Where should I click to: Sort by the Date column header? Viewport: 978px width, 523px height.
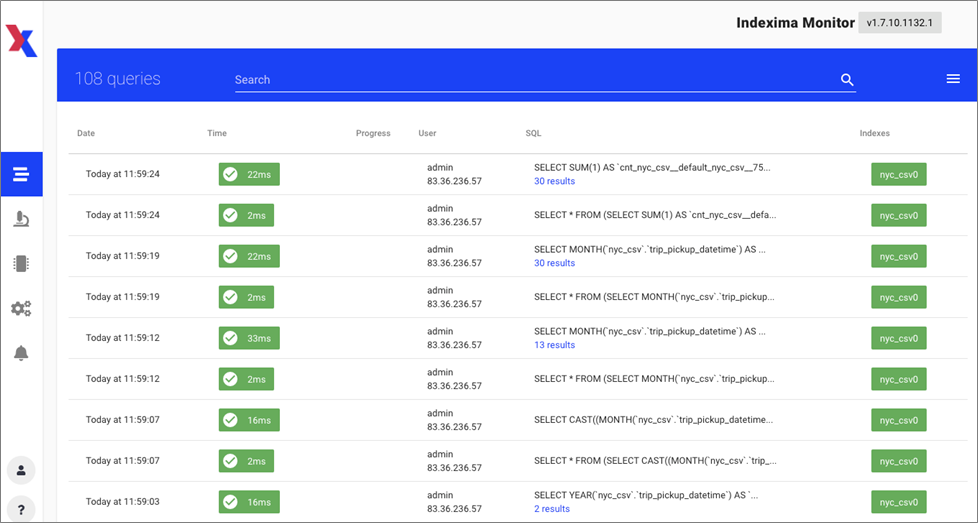pyautogui.click(x=86, y=133)
